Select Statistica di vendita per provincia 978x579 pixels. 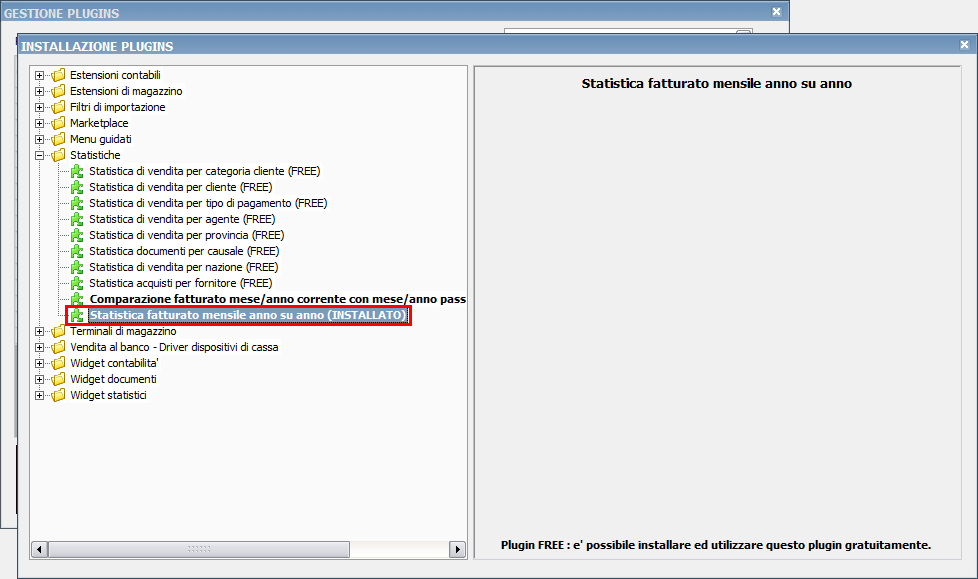[186, 235]
